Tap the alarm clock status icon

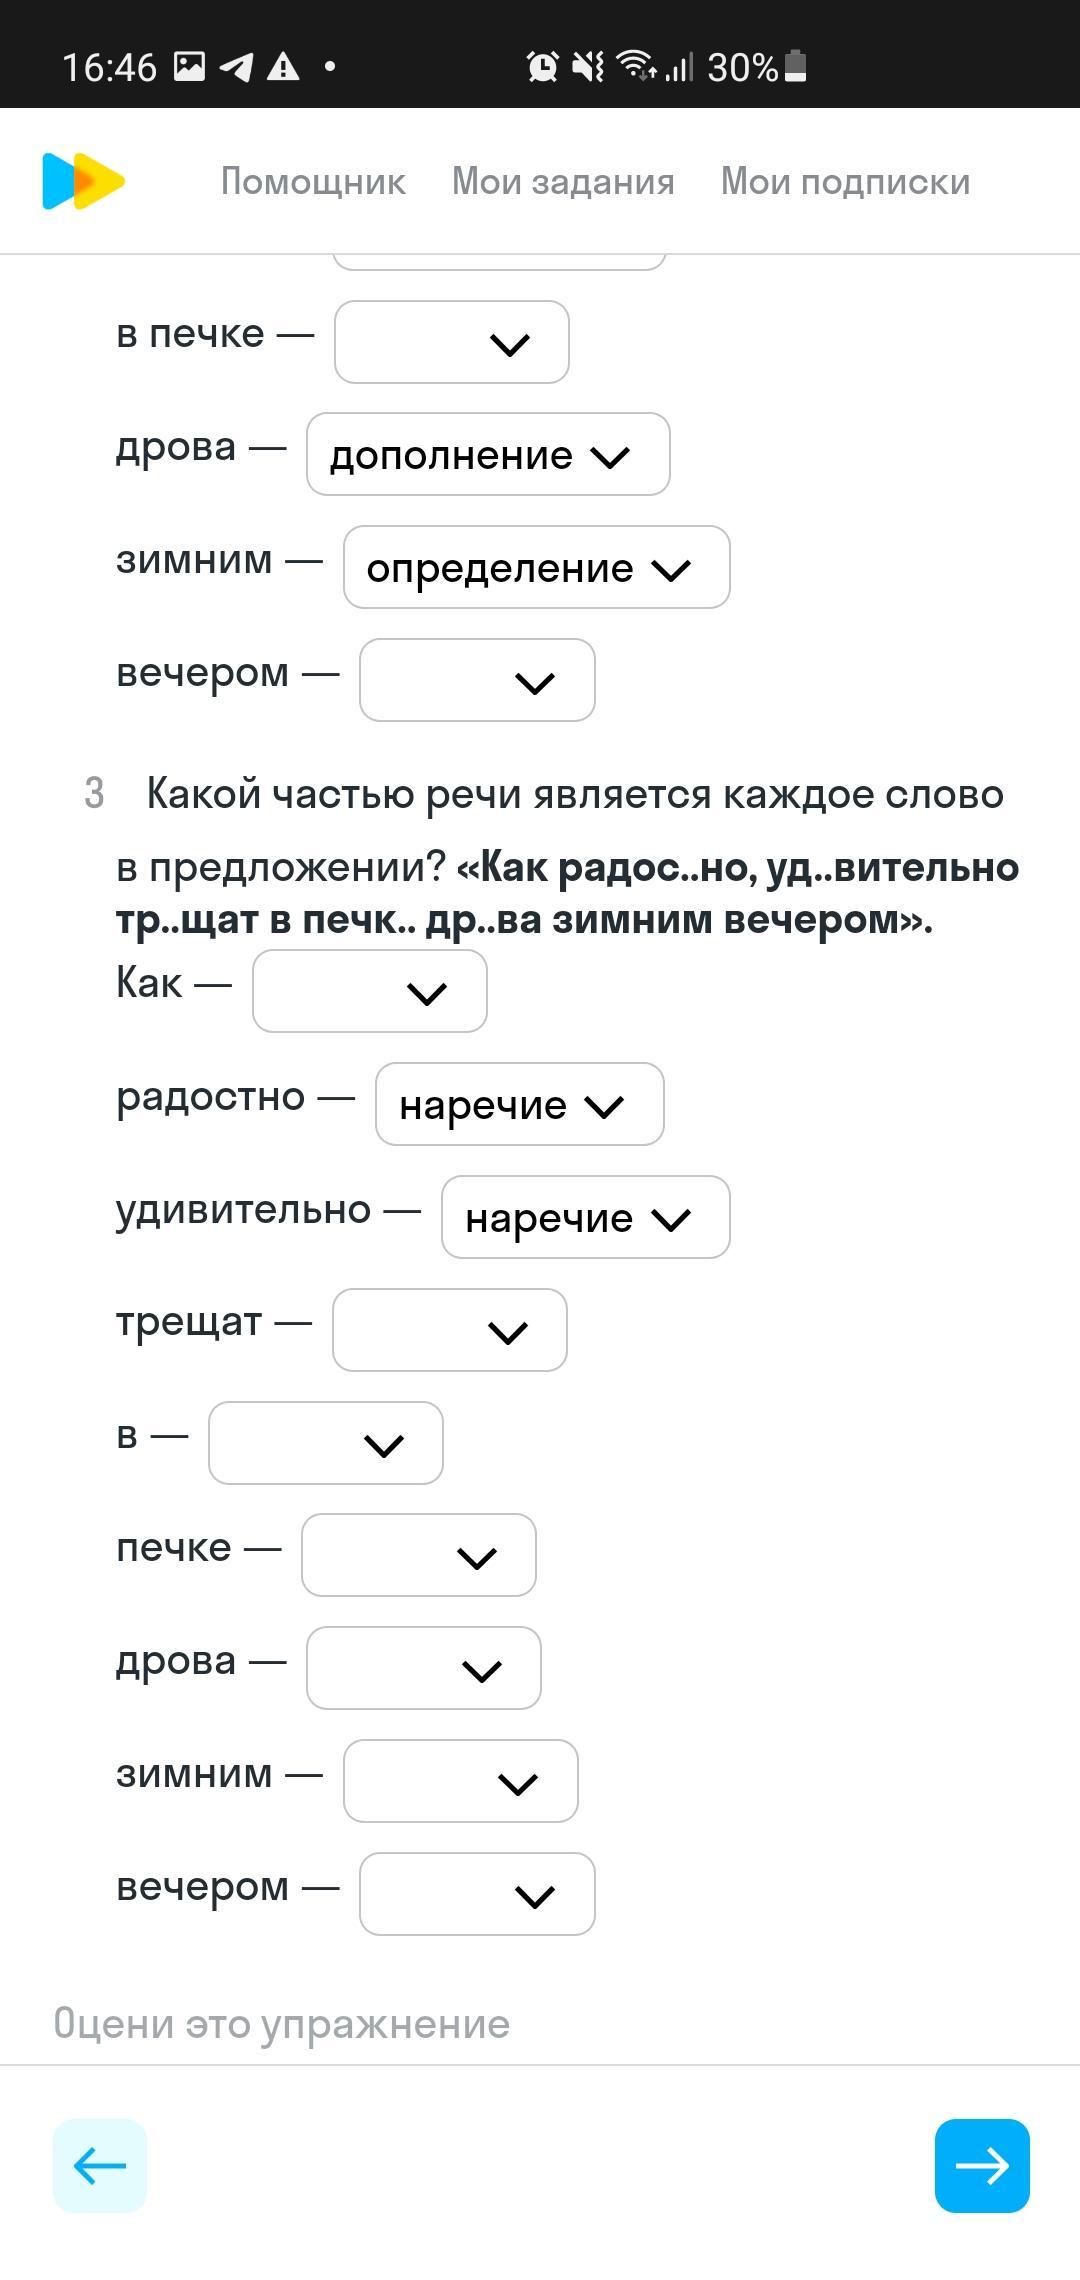(x=542, y=67)
